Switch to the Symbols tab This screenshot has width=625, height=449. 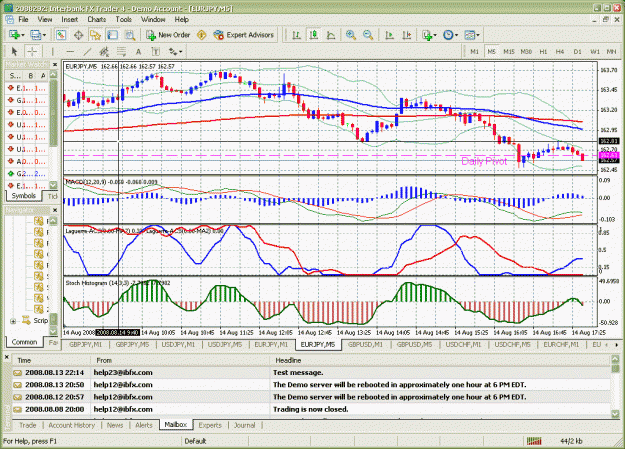click(x=24, y=196)
